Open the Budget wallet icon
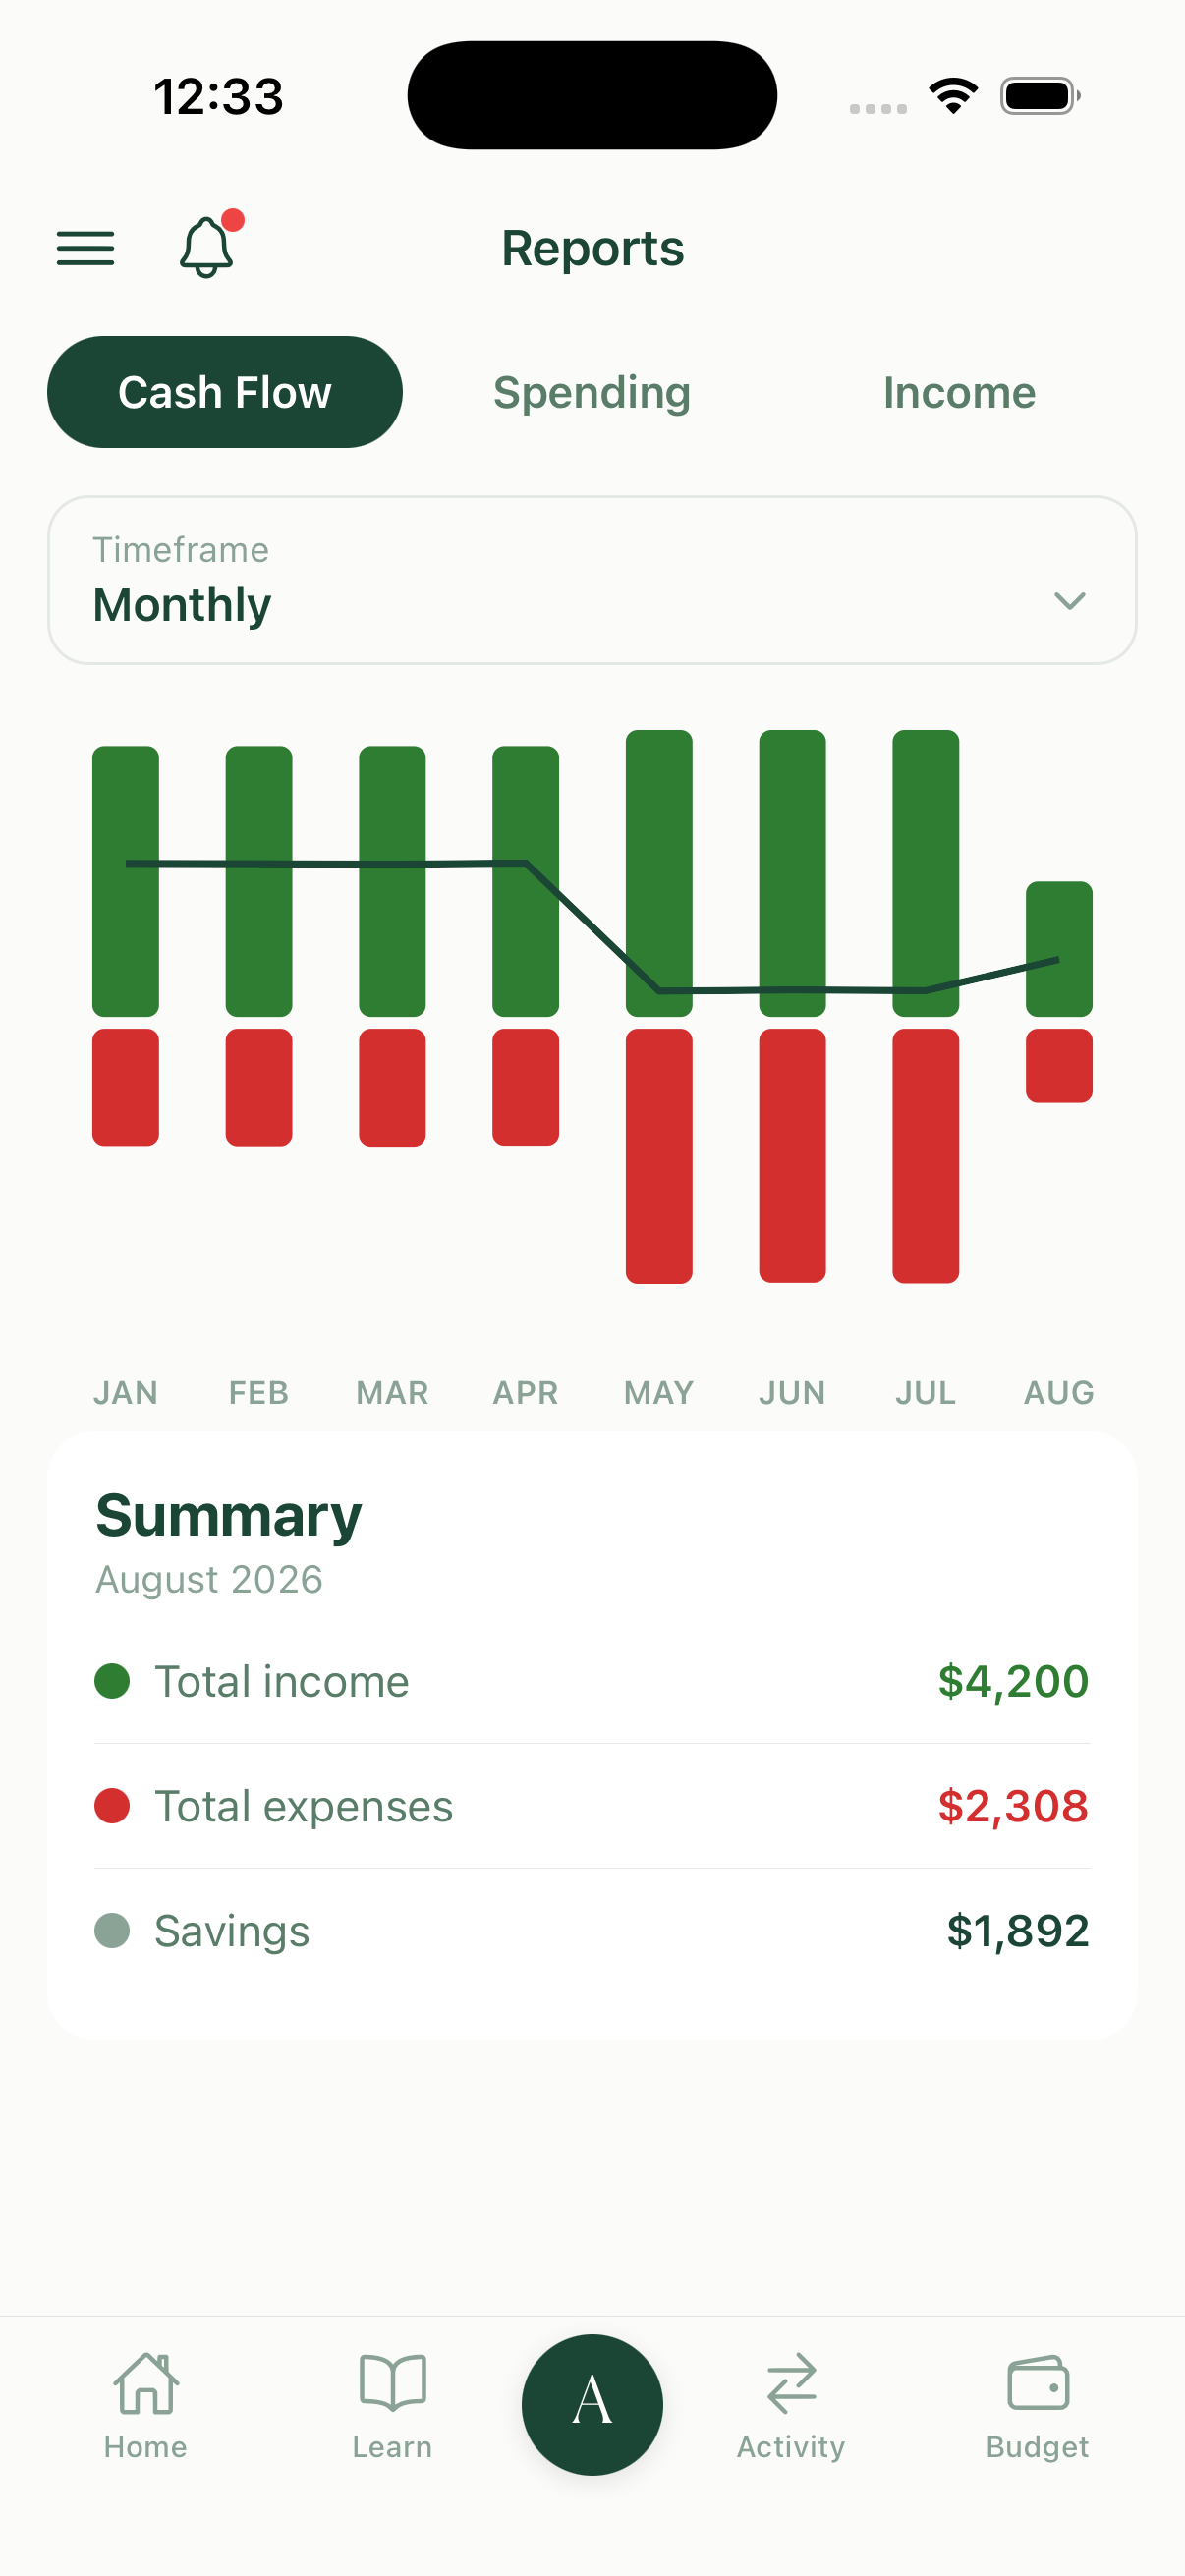The width and height of the screenshot is (1185, 2576). [x=1038, y=2384]
